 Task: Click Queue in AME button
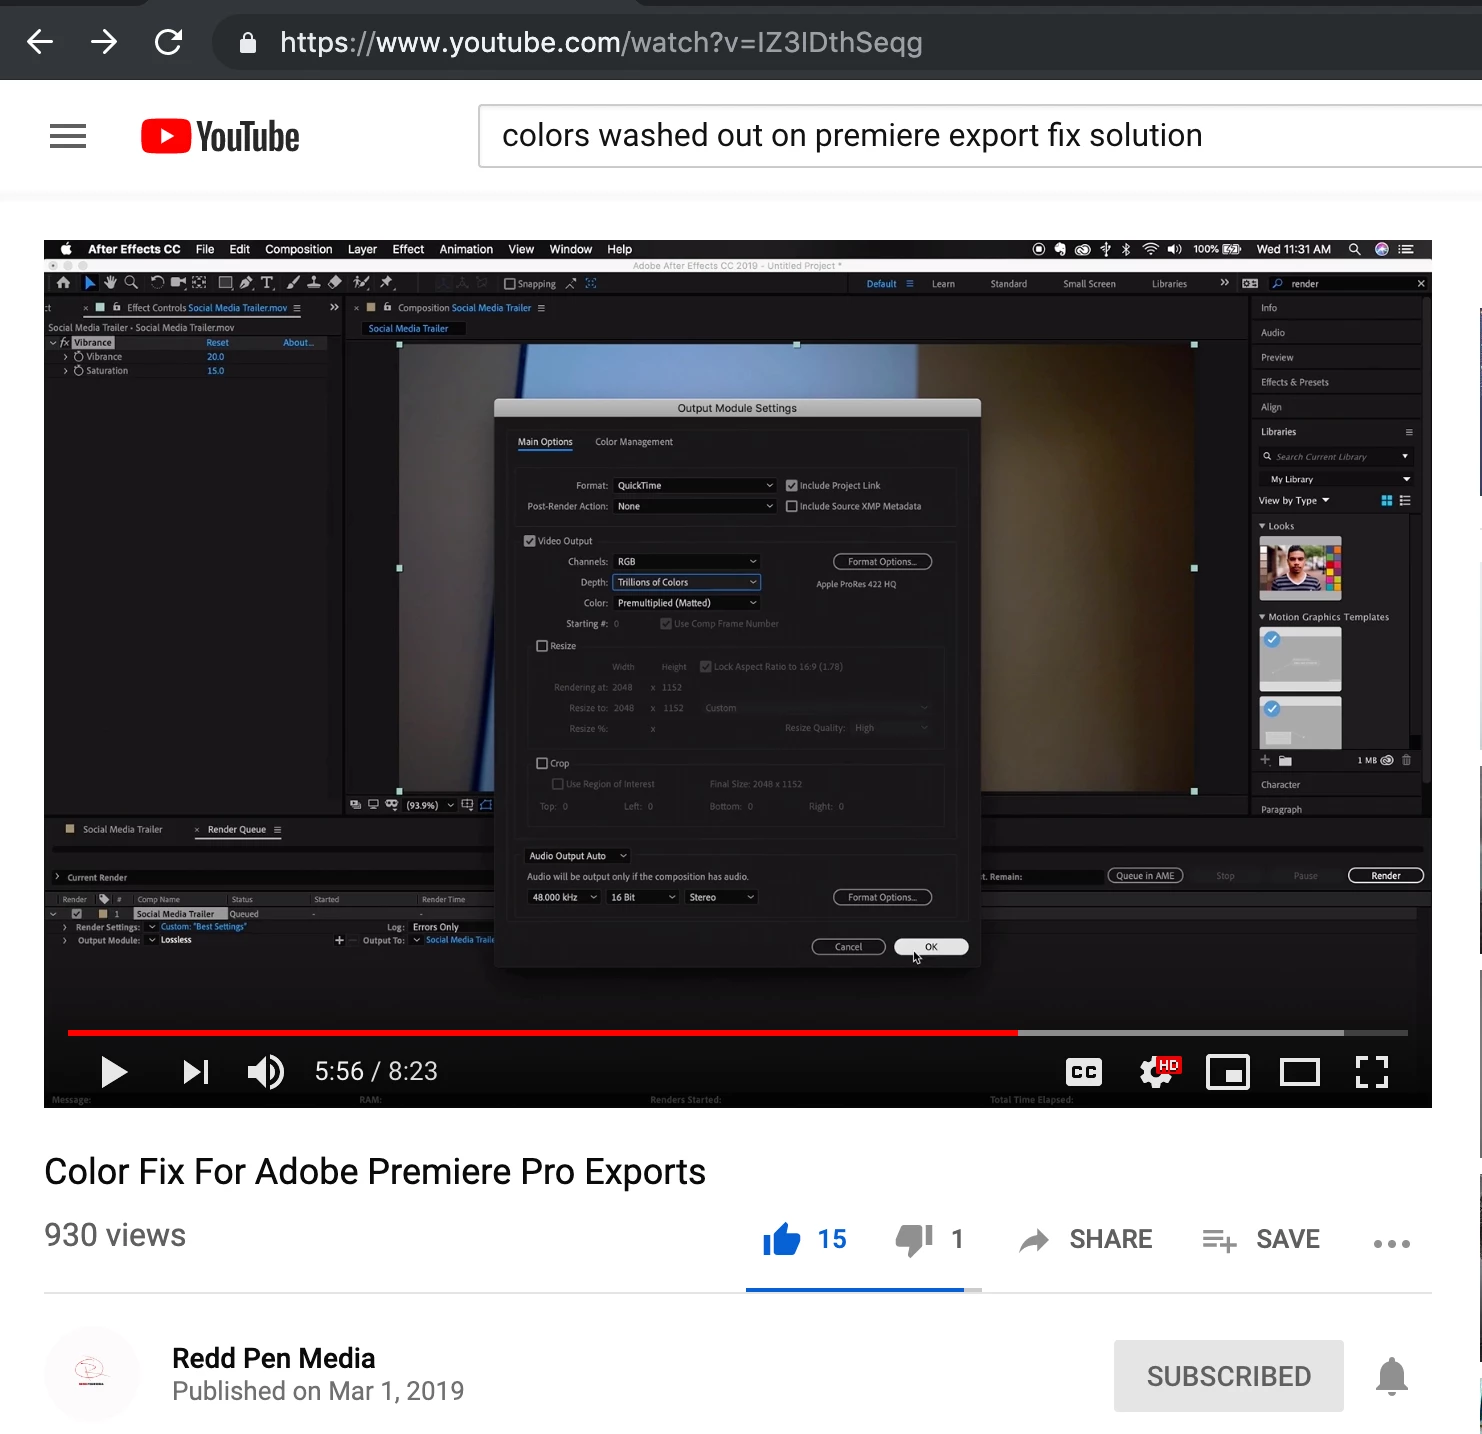coord(1145,876)
